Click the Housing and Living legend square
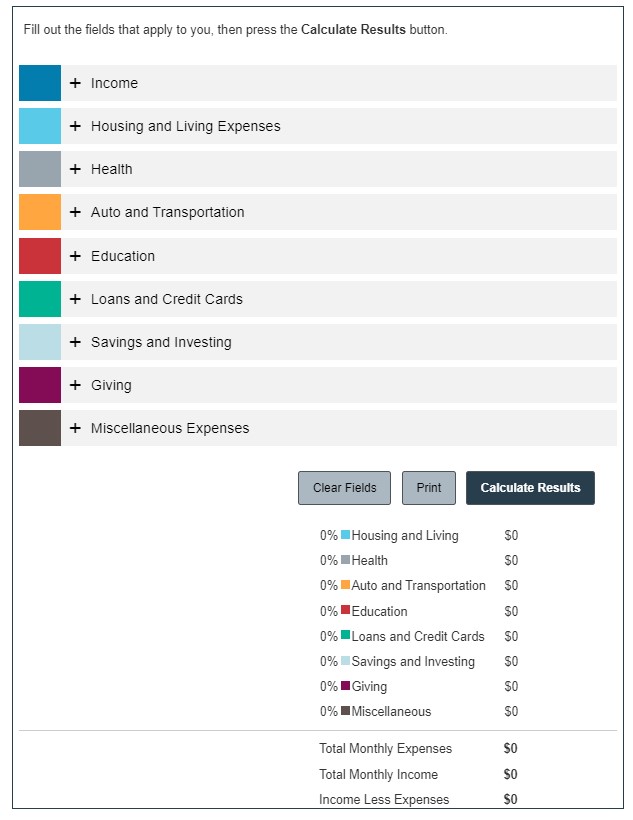 click(x=346, y=535)
